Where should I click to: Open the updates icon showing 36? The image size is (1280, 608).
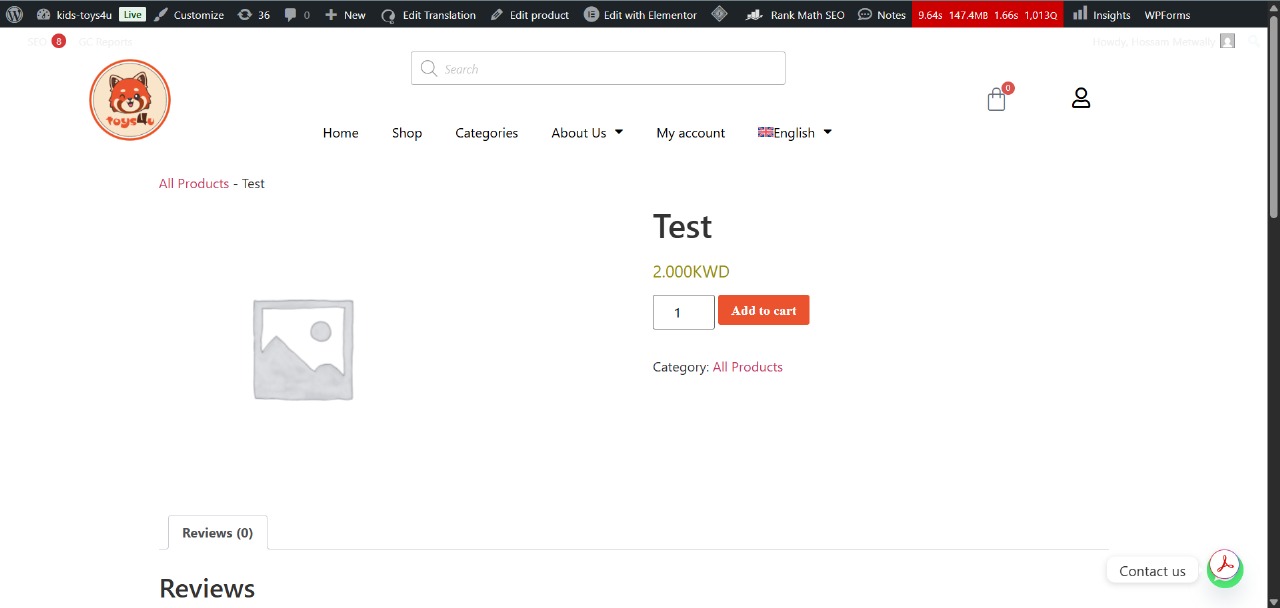point(253,14)
